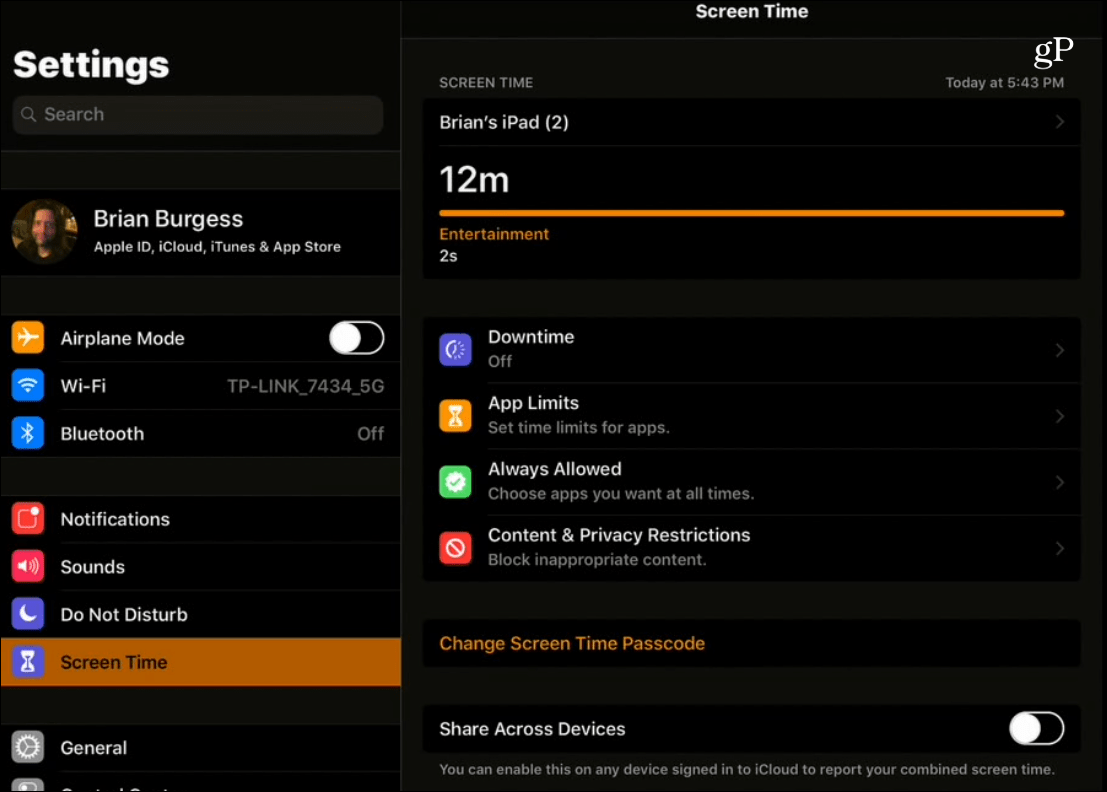The height and width of the screenshot is (792, 1107).
Task: Open Brian Burgess Apple ID account
Action: coord(201,232)
